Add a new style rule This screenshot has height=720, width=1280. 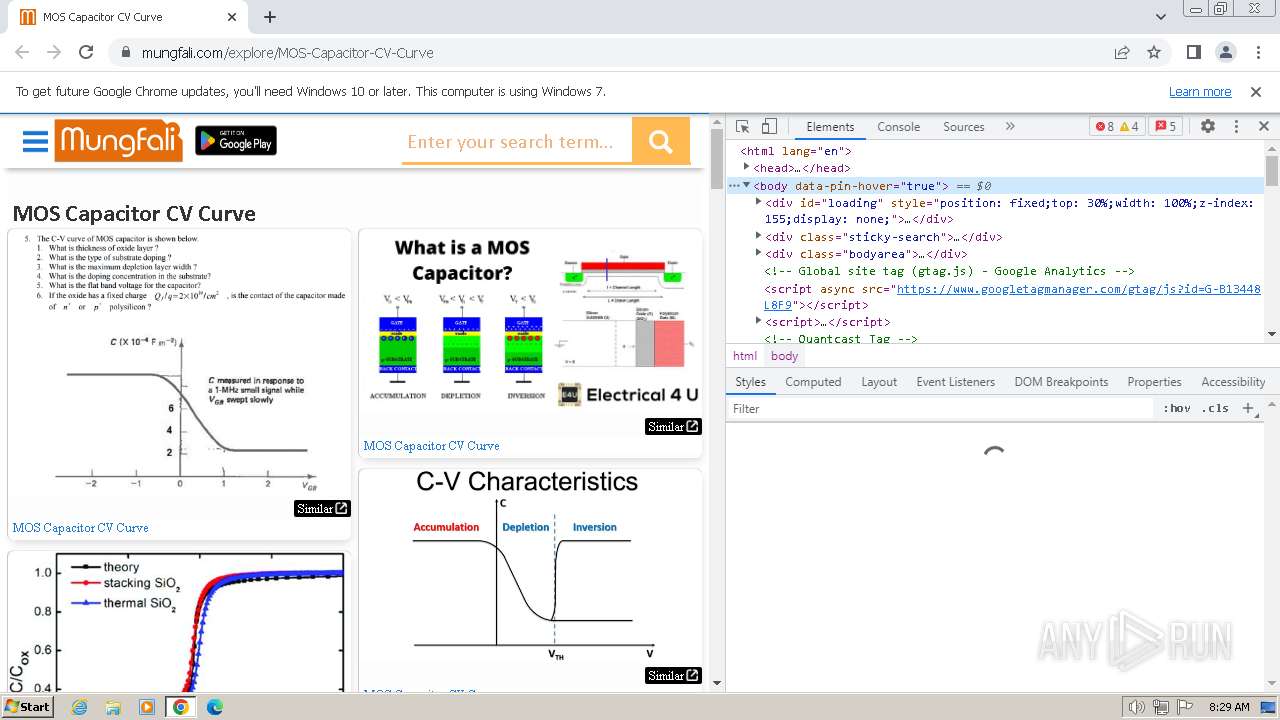[1247, 408]
